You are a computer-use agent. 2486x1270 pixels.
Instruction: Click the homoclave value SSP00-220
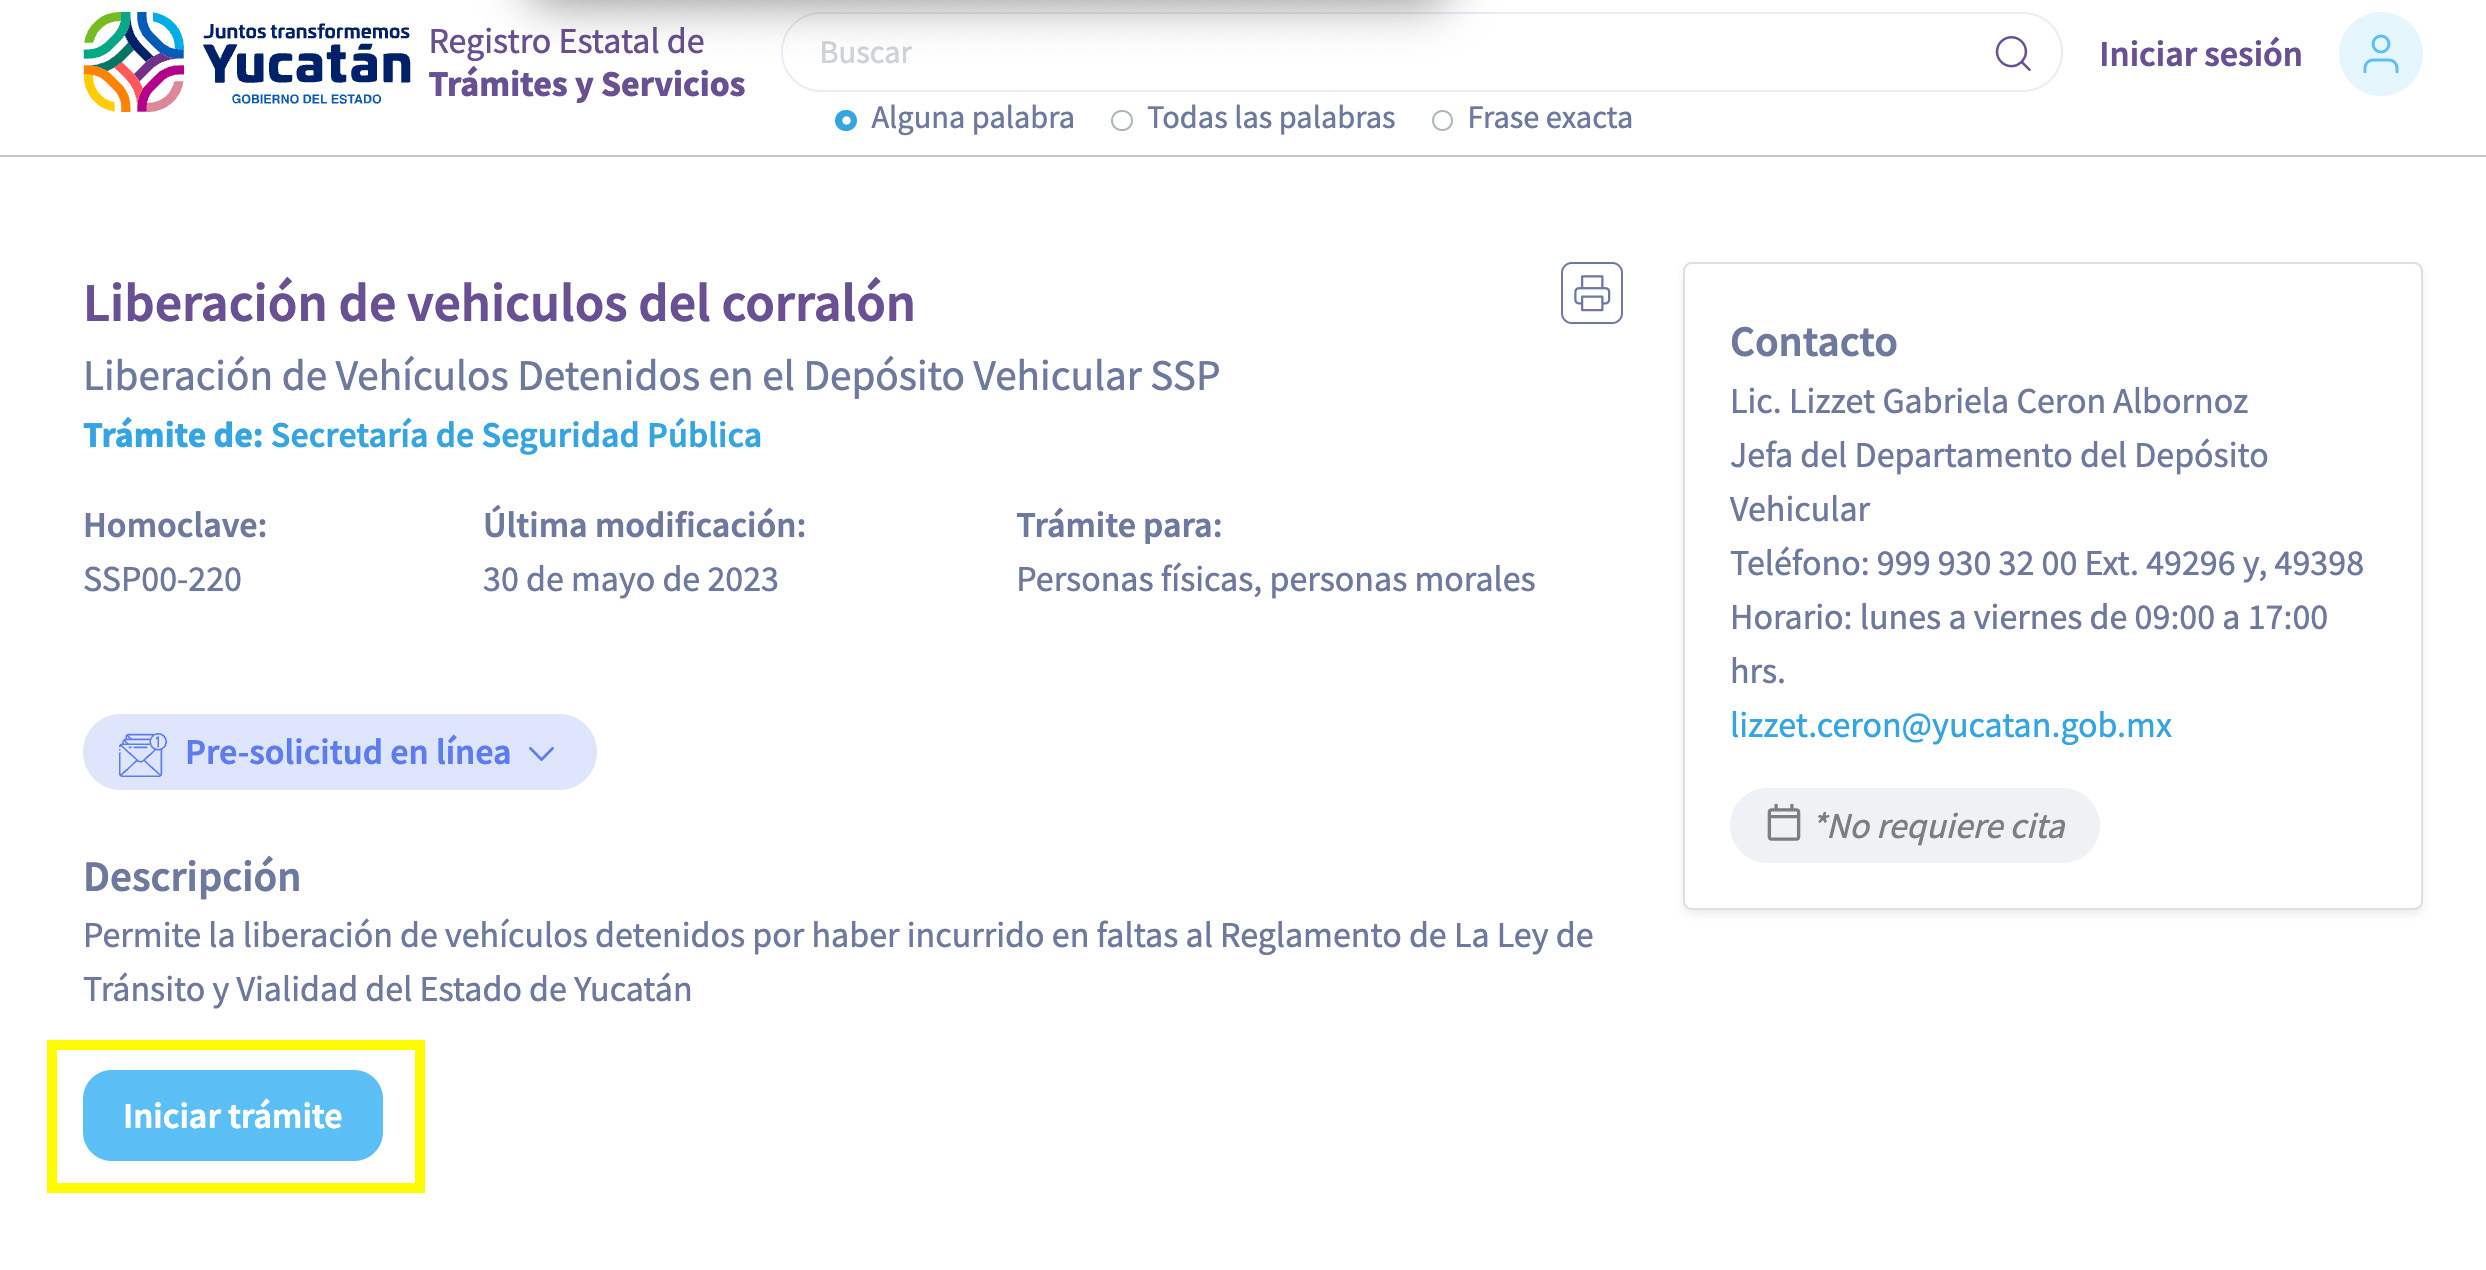162,579
